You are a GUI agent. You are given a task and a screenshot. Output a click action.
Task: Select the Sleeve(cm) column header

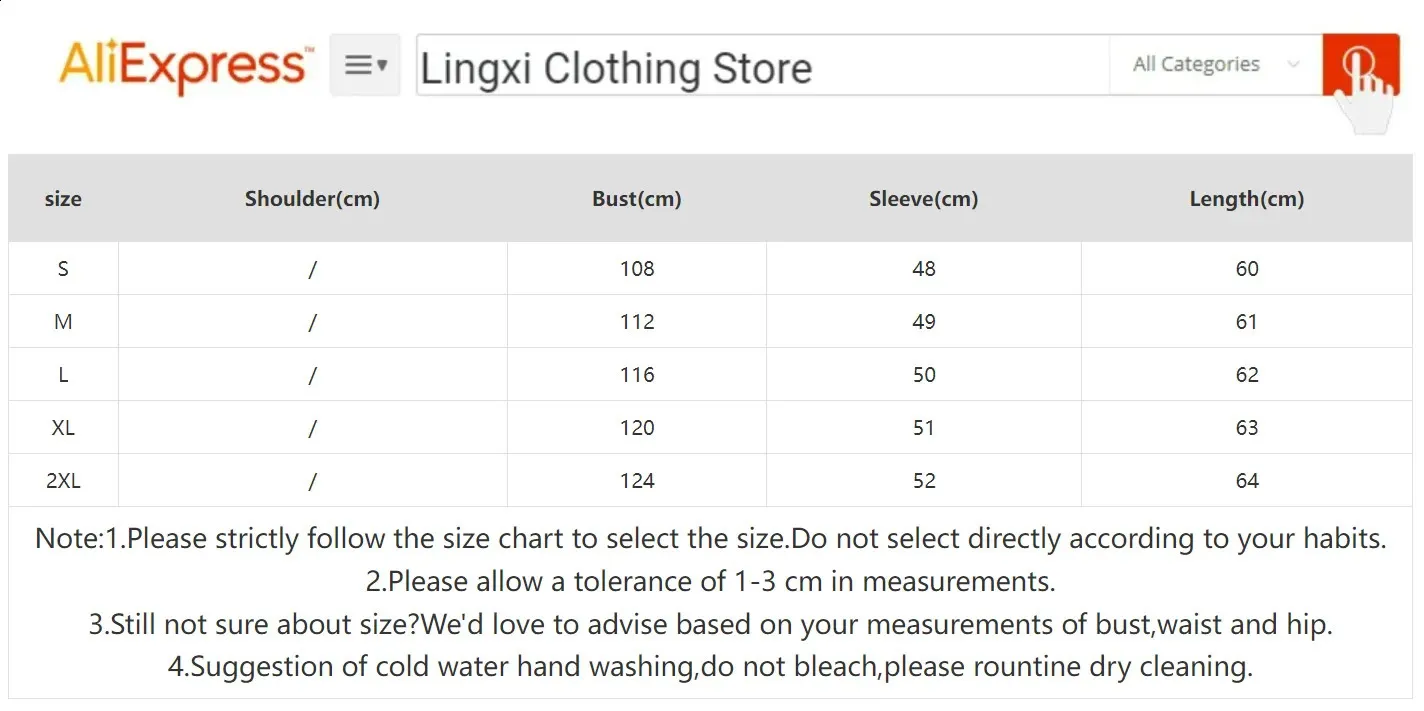click(x=923, y=199)
